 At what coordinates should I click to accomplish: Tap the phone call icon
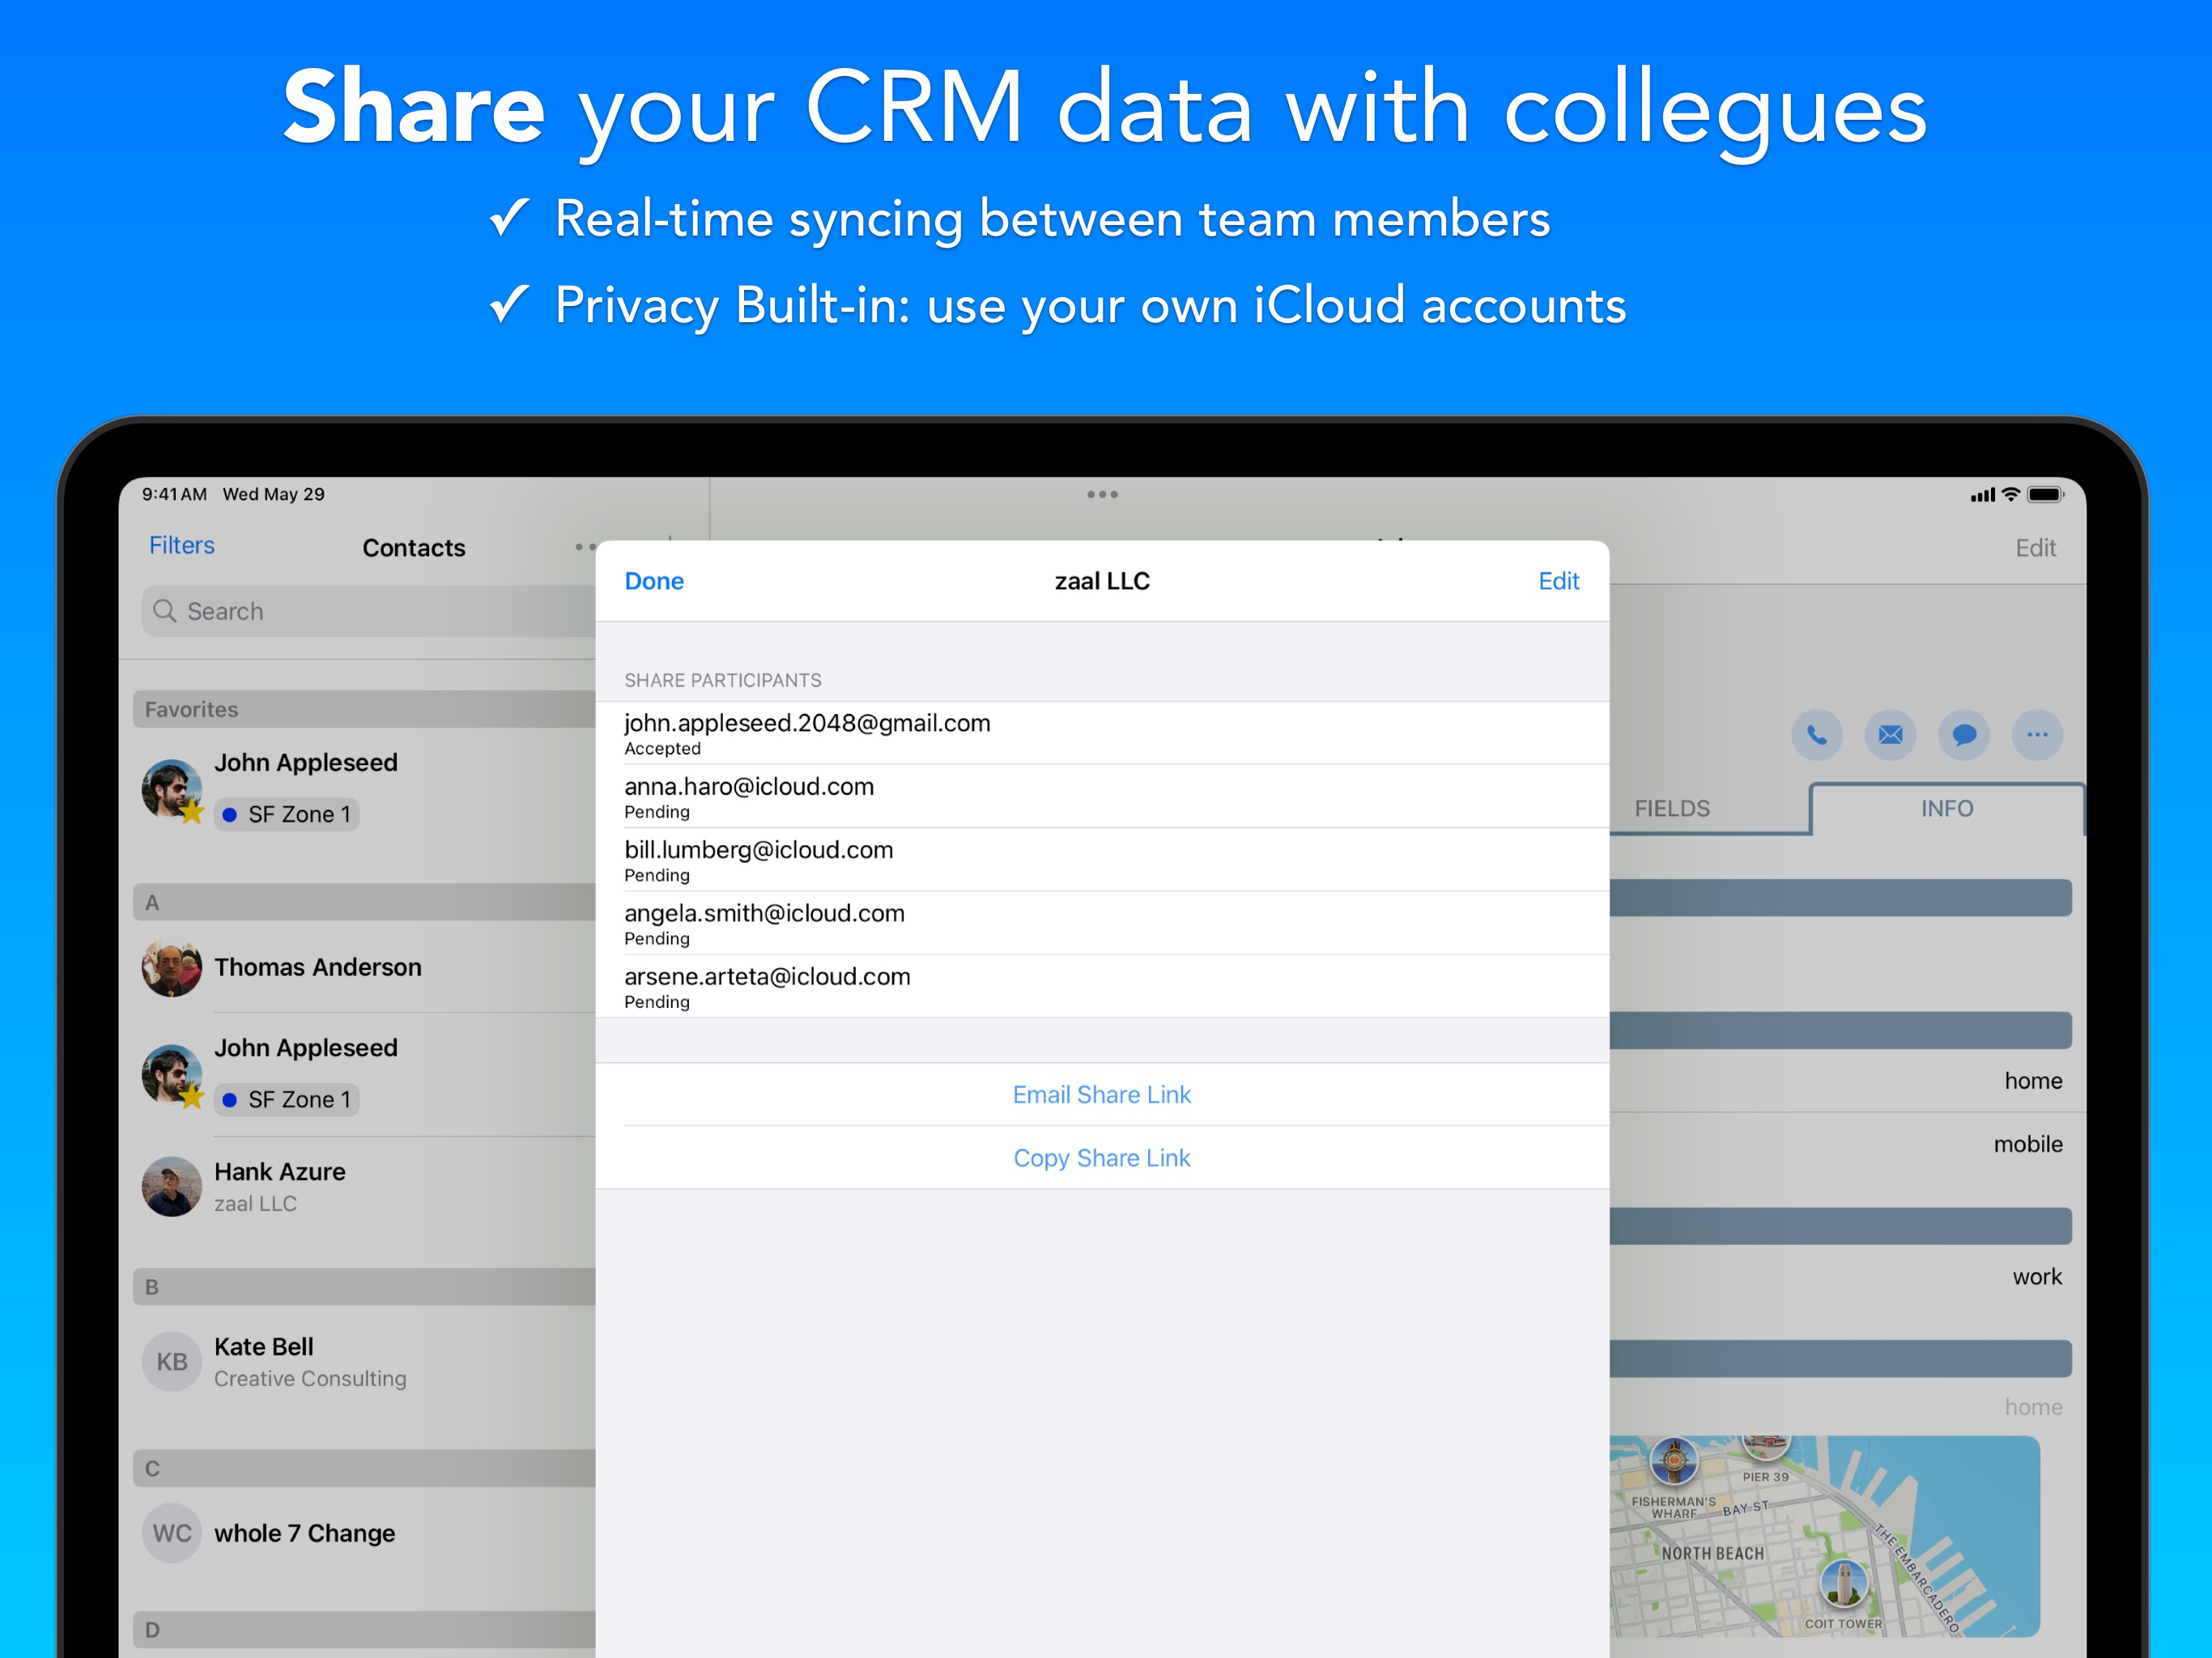point(1816,735)
